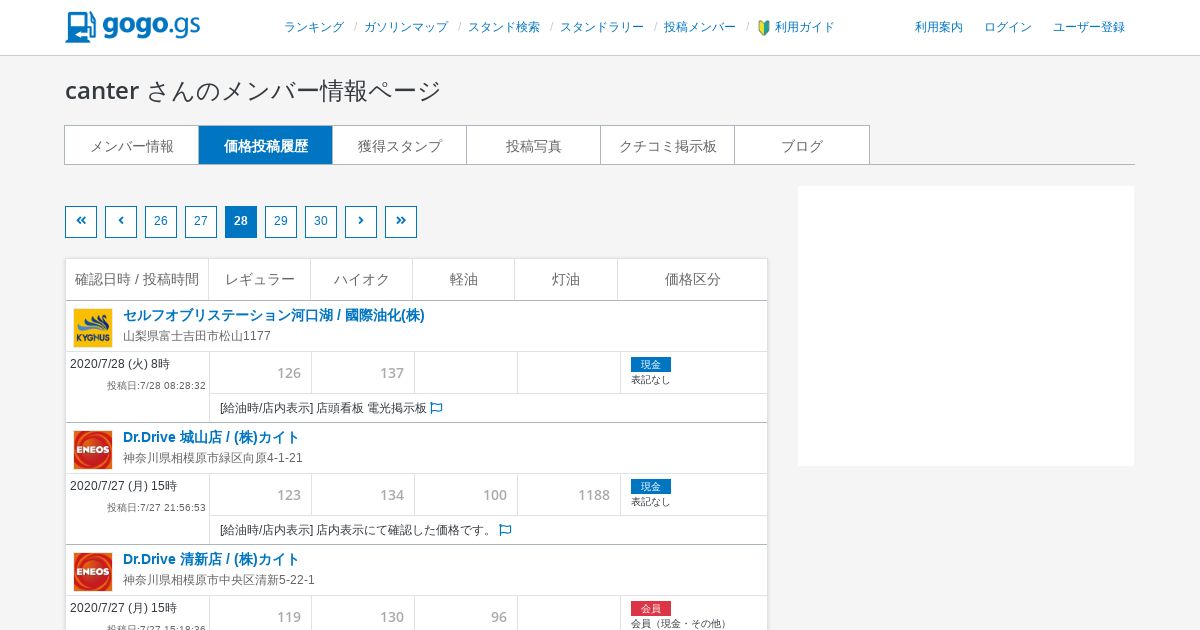The image size is (1200, 630).
Task: Open スタンド検索 in top navigation
Action: click(504, 27)
